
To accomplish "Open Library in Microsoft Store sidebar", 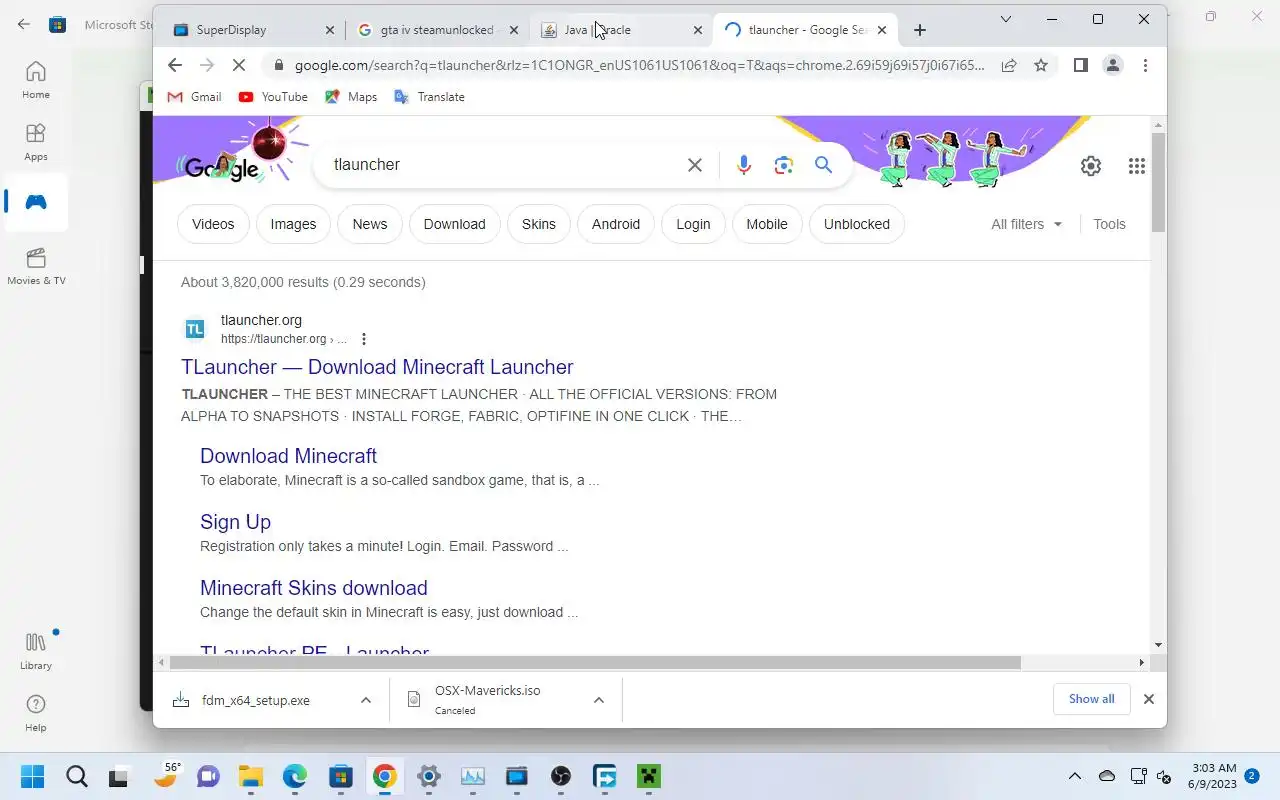I will pyautogui.click(x=36, y=651).
